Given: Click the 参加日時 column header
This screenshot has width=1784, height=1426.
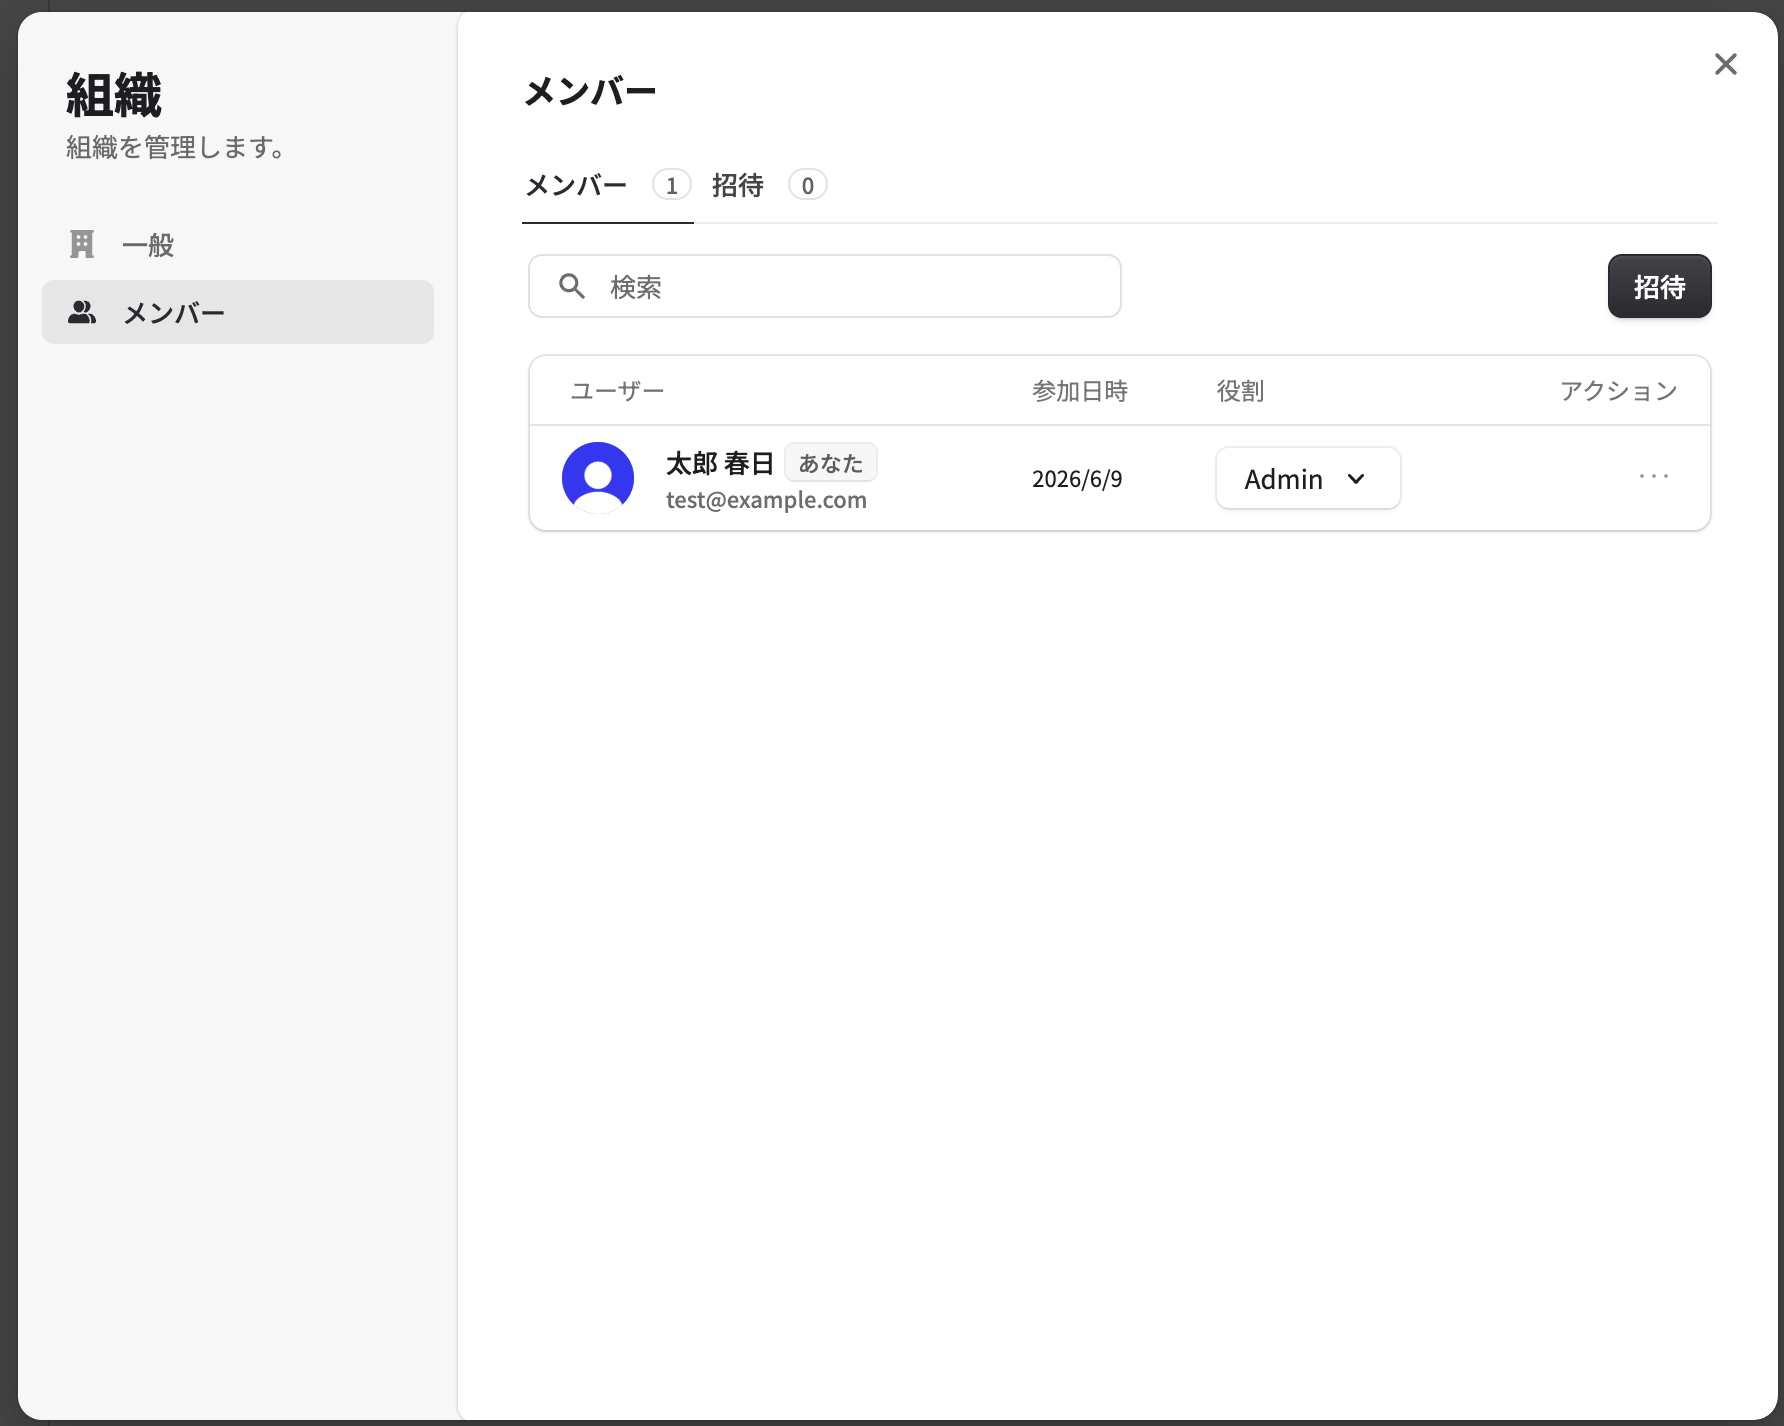Looking at the screenshot, I should pyautogui.click(x=1080, y=391).
